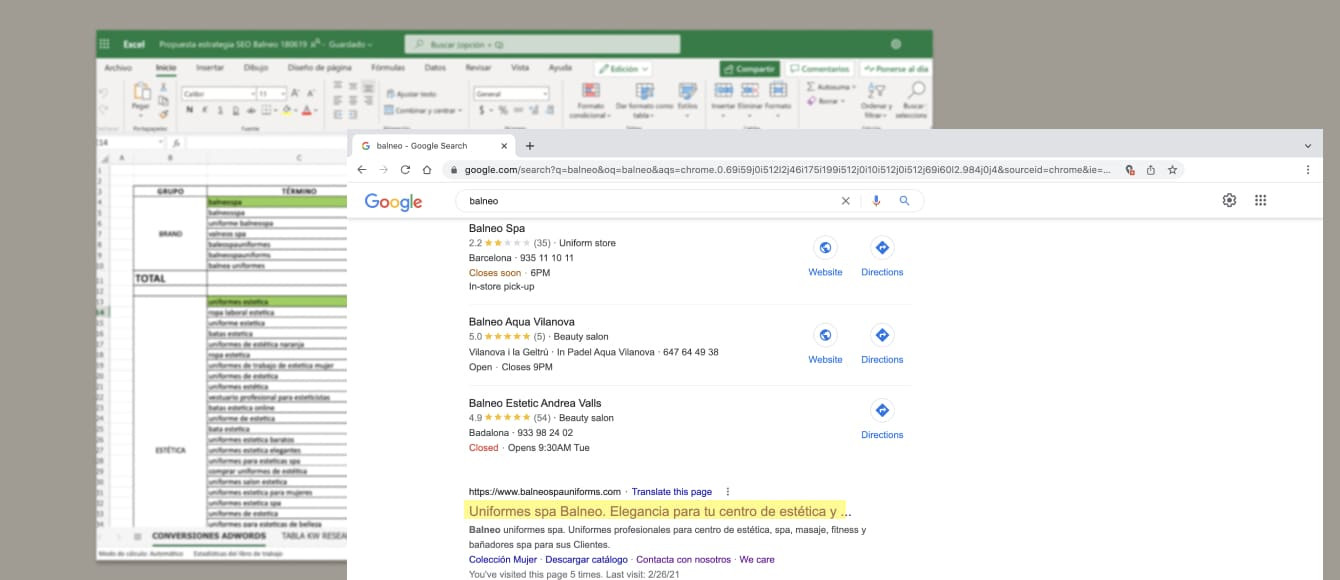
Task: Clear the Google search box text
Action: 845,201
